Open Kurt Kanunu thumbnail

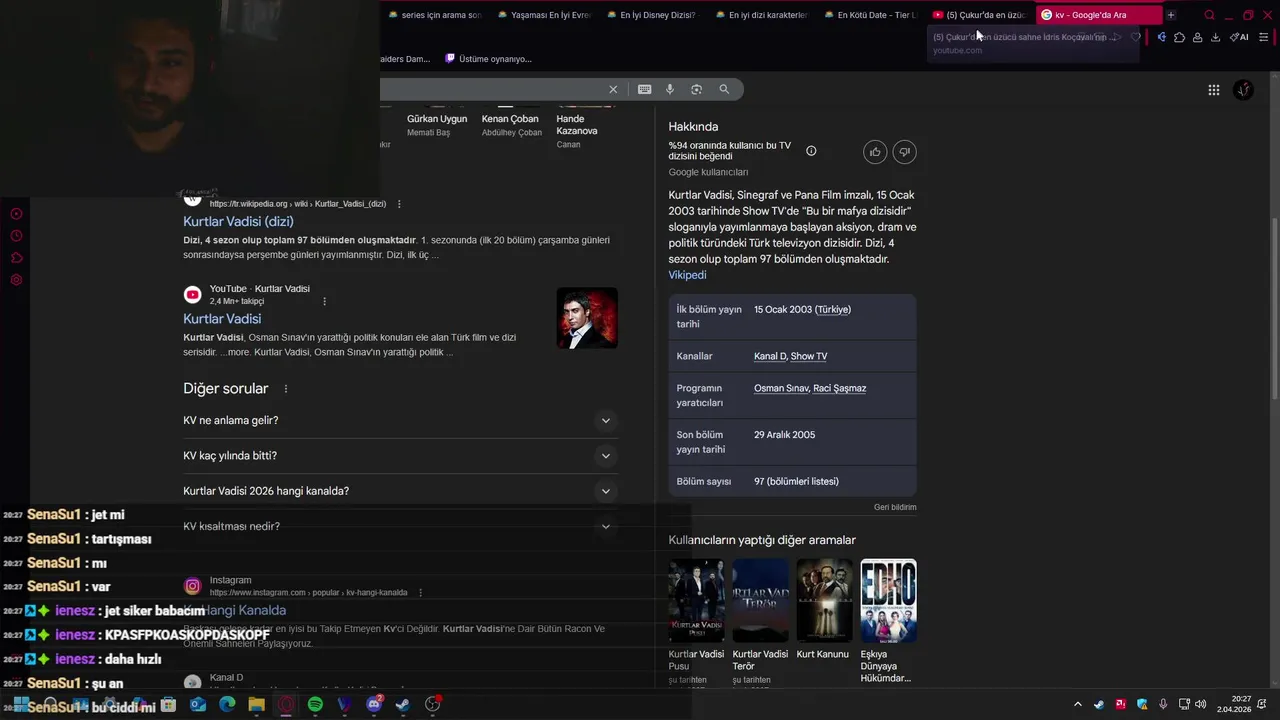click(824, 600)
